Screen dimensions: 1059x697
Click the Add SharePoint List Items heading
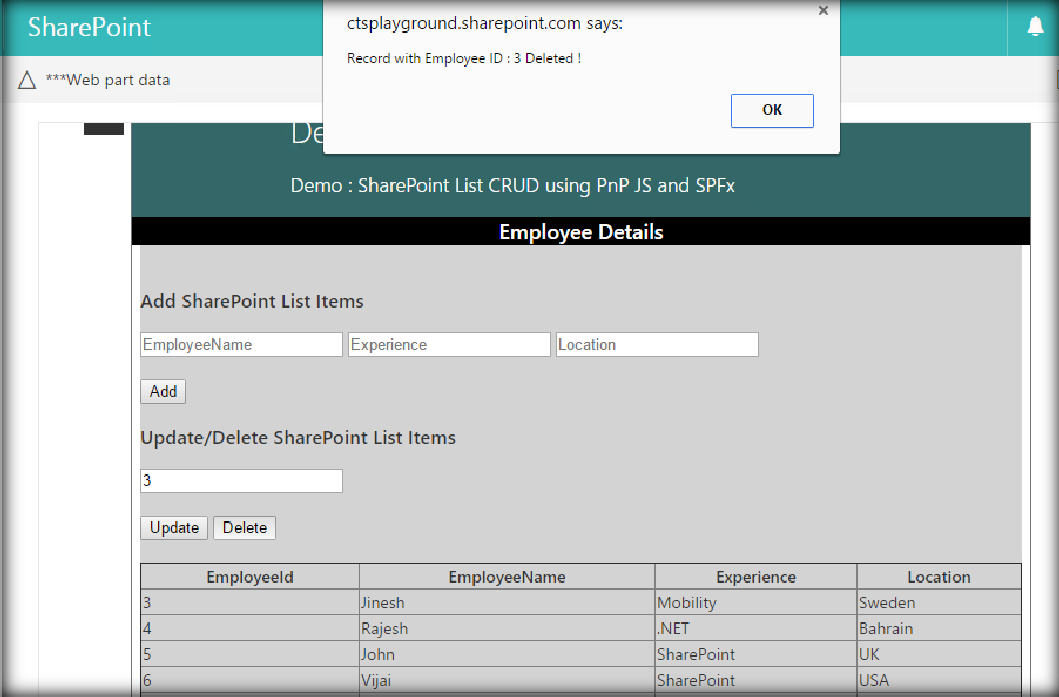(251, 301)
